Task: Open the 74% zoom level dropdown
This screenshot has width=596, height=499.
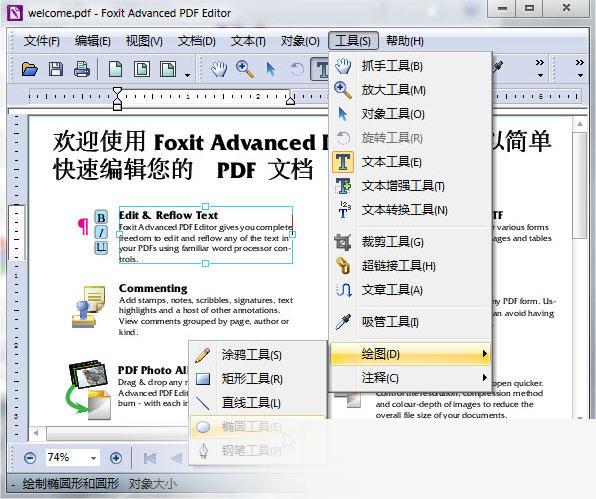Action: 93,458
